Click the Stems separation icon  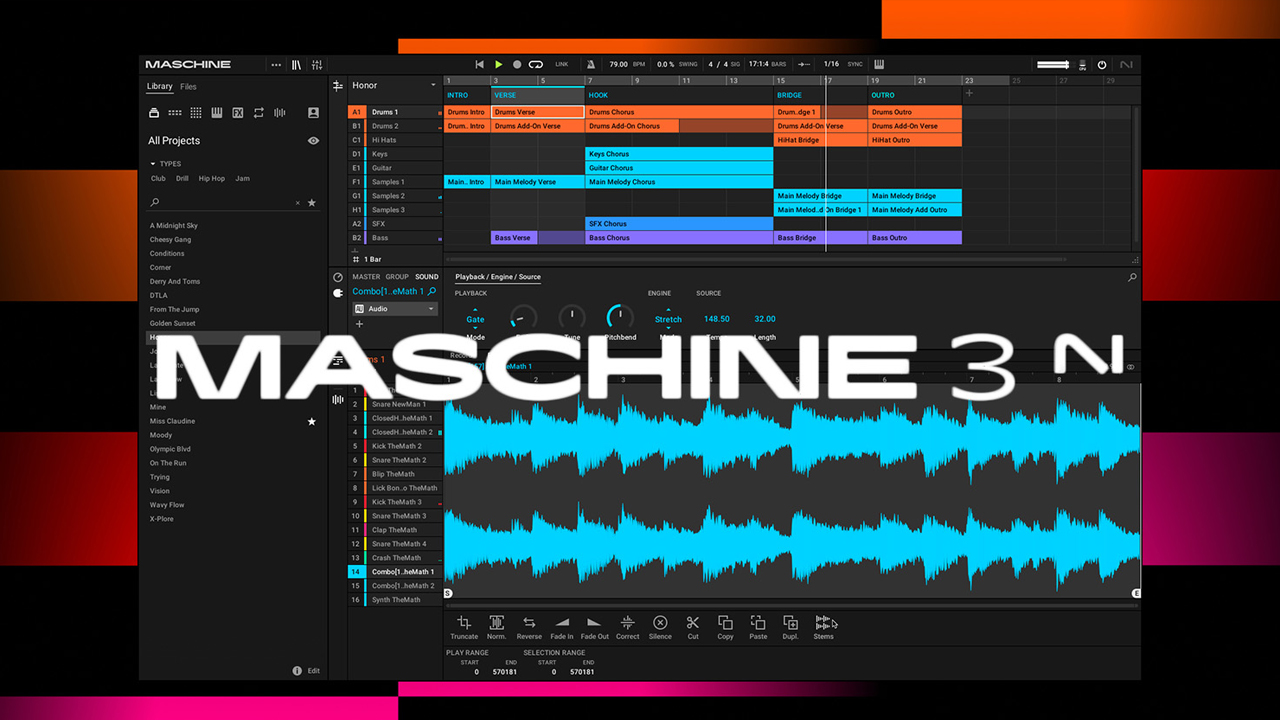pos(823,623)
